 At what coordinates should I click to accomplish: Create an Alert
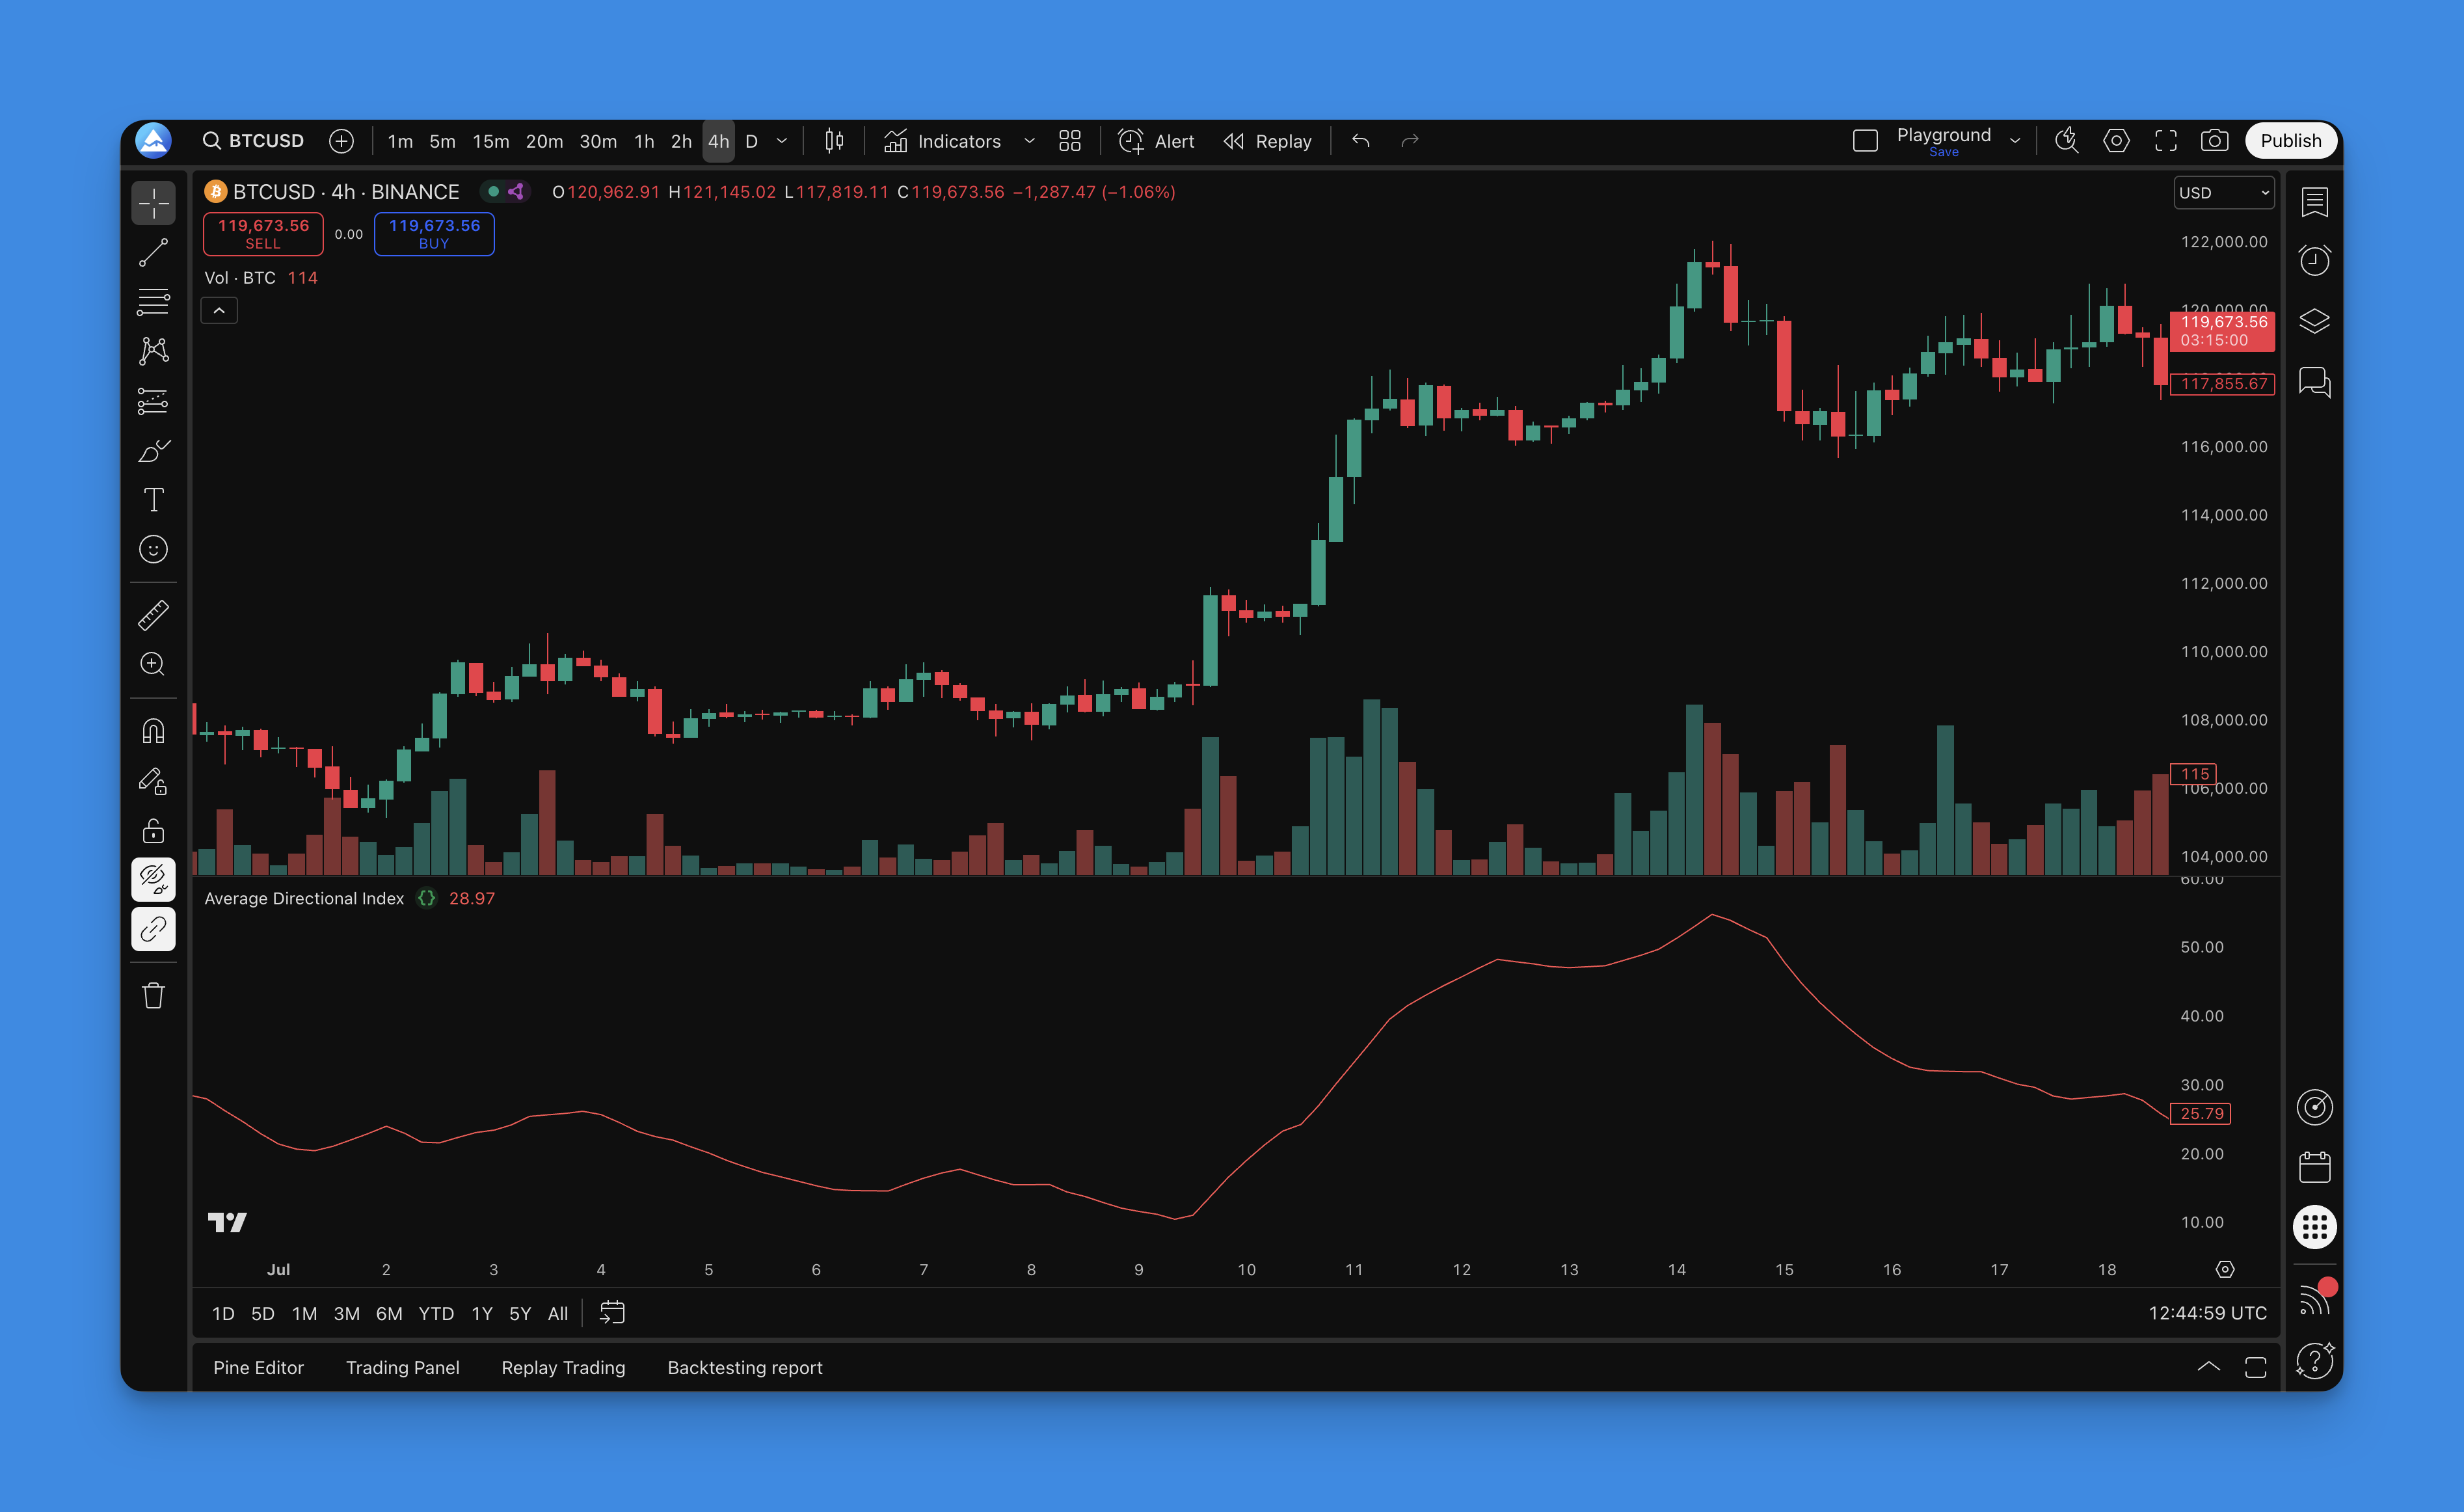click(1156, 141)
